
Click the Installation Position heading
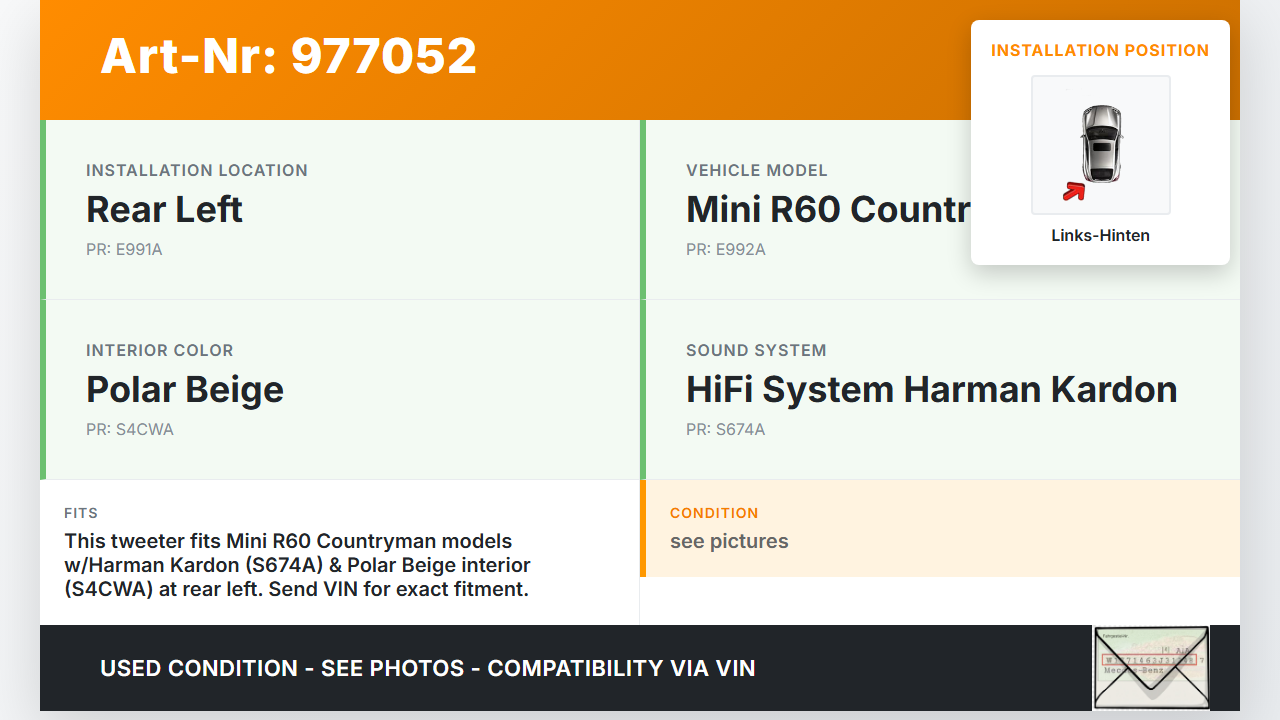click(1100, 50)
